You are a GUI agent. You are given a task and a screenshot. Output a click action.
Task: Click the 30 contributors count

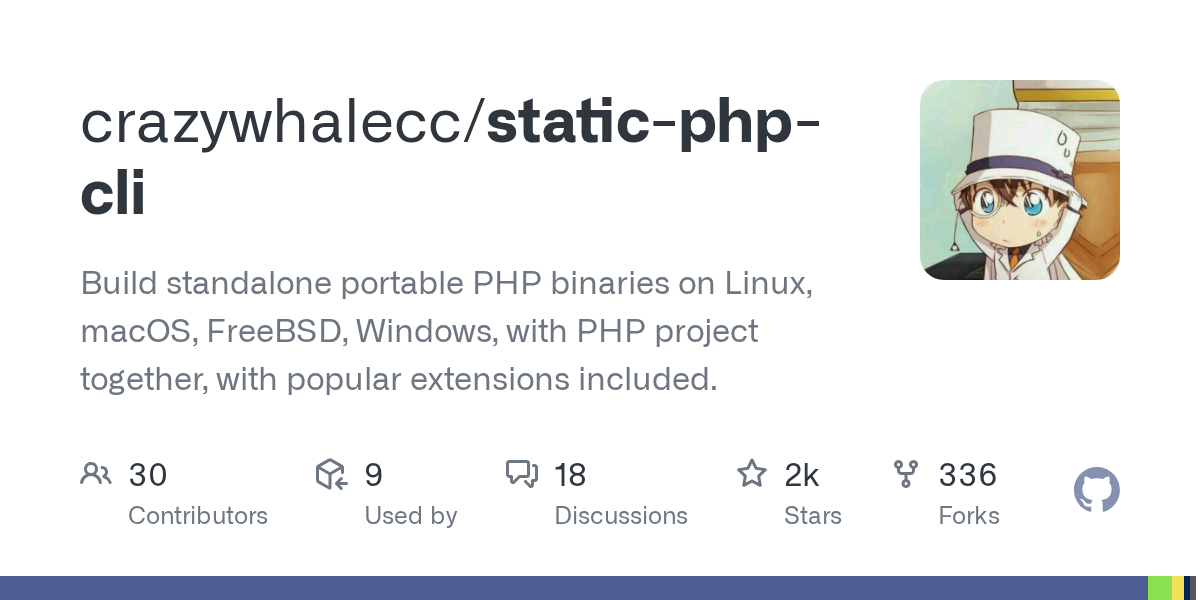pos(148,475)
